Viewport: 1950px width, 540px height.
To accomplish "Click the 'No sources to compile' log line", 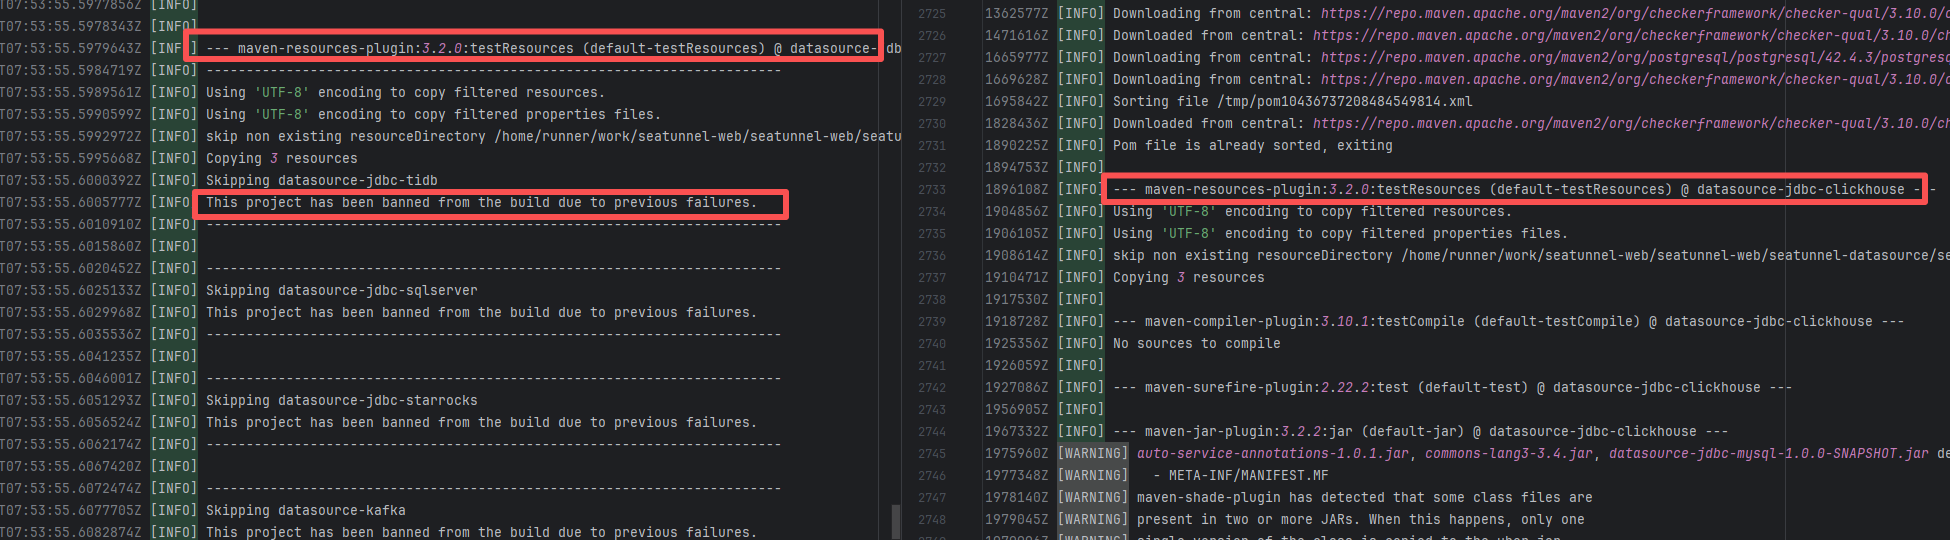I will coord(1196,344).
